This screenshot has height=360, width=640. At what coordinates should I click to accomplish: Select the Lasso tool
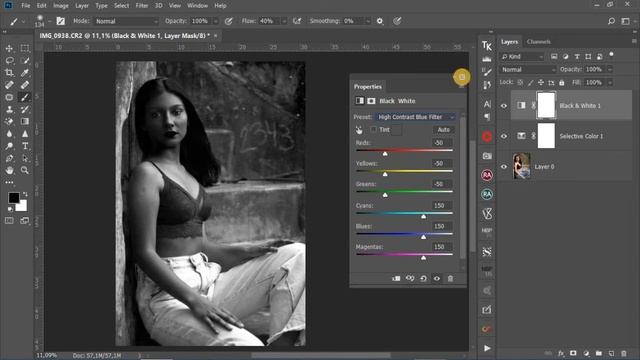coord(9,60)
